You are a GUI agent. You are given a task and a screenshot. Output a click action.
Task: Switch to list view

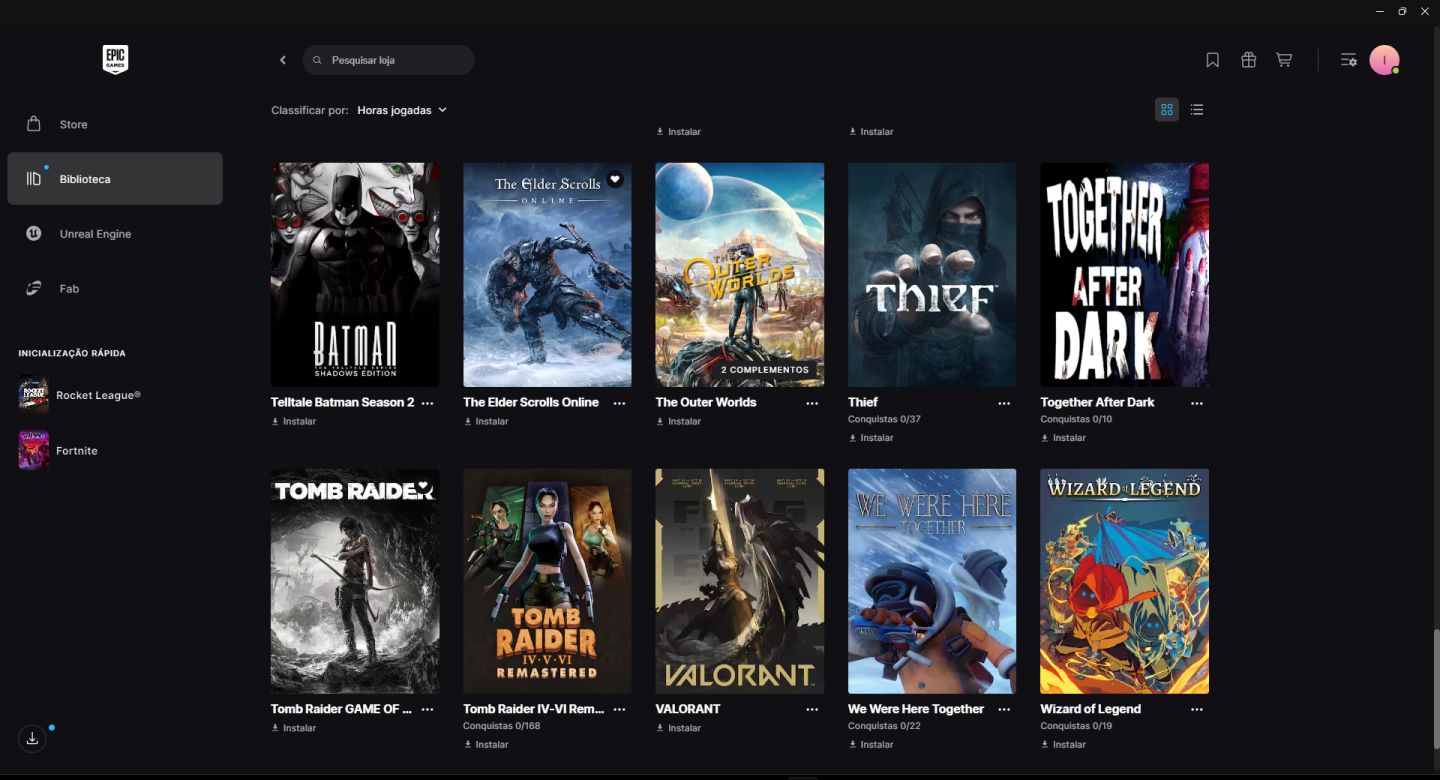pyautogui.click(x=1197, y=110)
